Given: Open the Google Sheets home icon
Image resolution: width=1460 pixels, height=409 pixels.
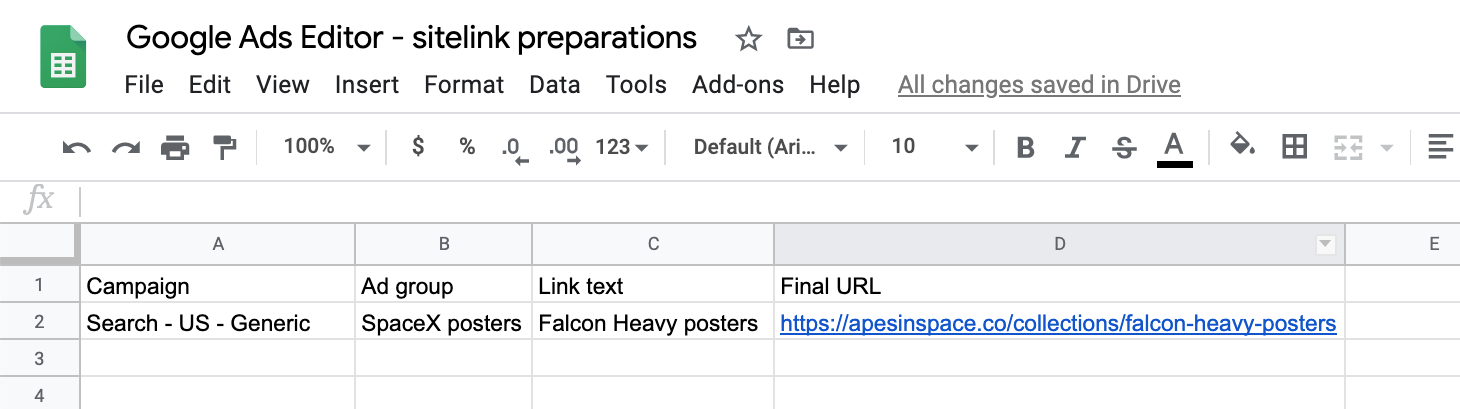Looking at the screenshot, I should point(63,57).
